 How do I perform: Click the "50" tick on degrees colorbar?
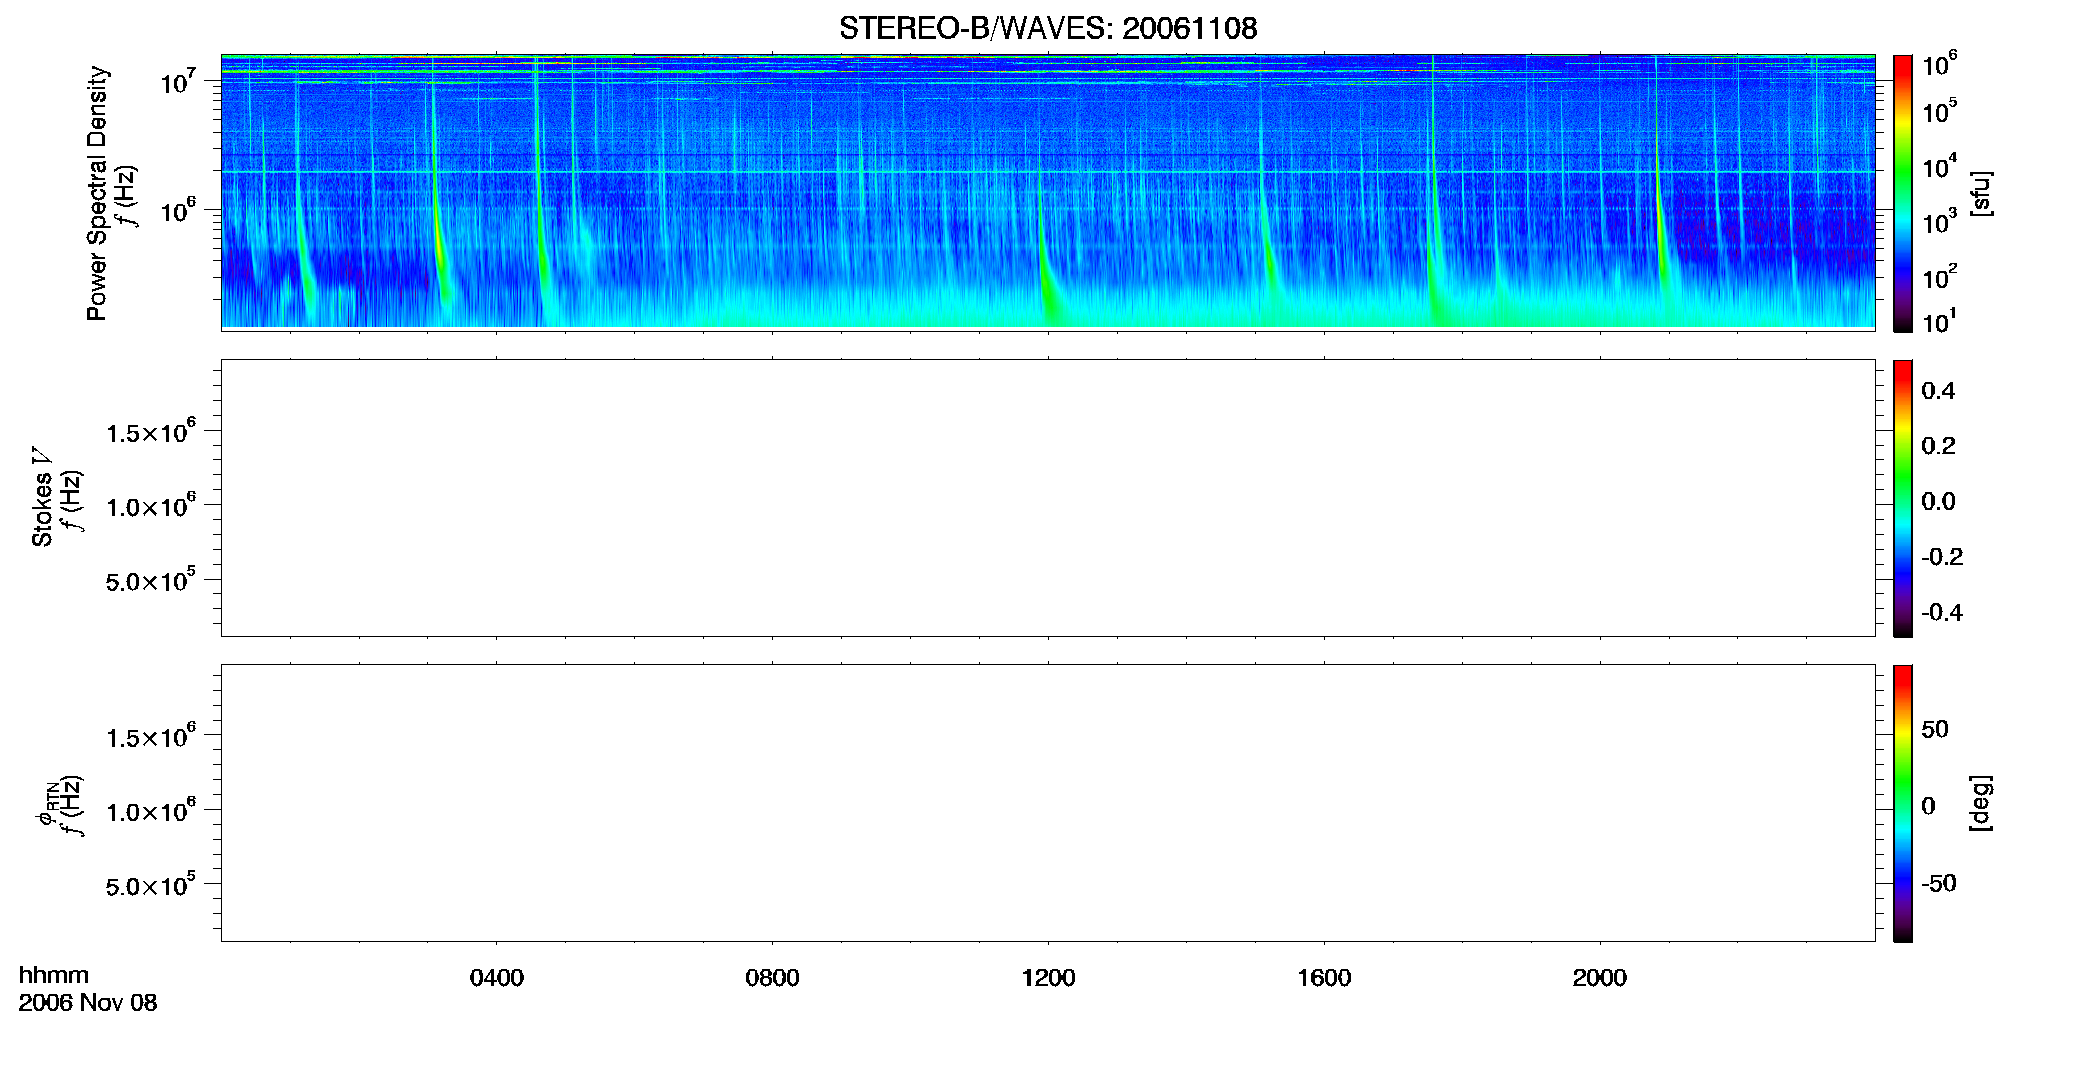coord(1935,729)
